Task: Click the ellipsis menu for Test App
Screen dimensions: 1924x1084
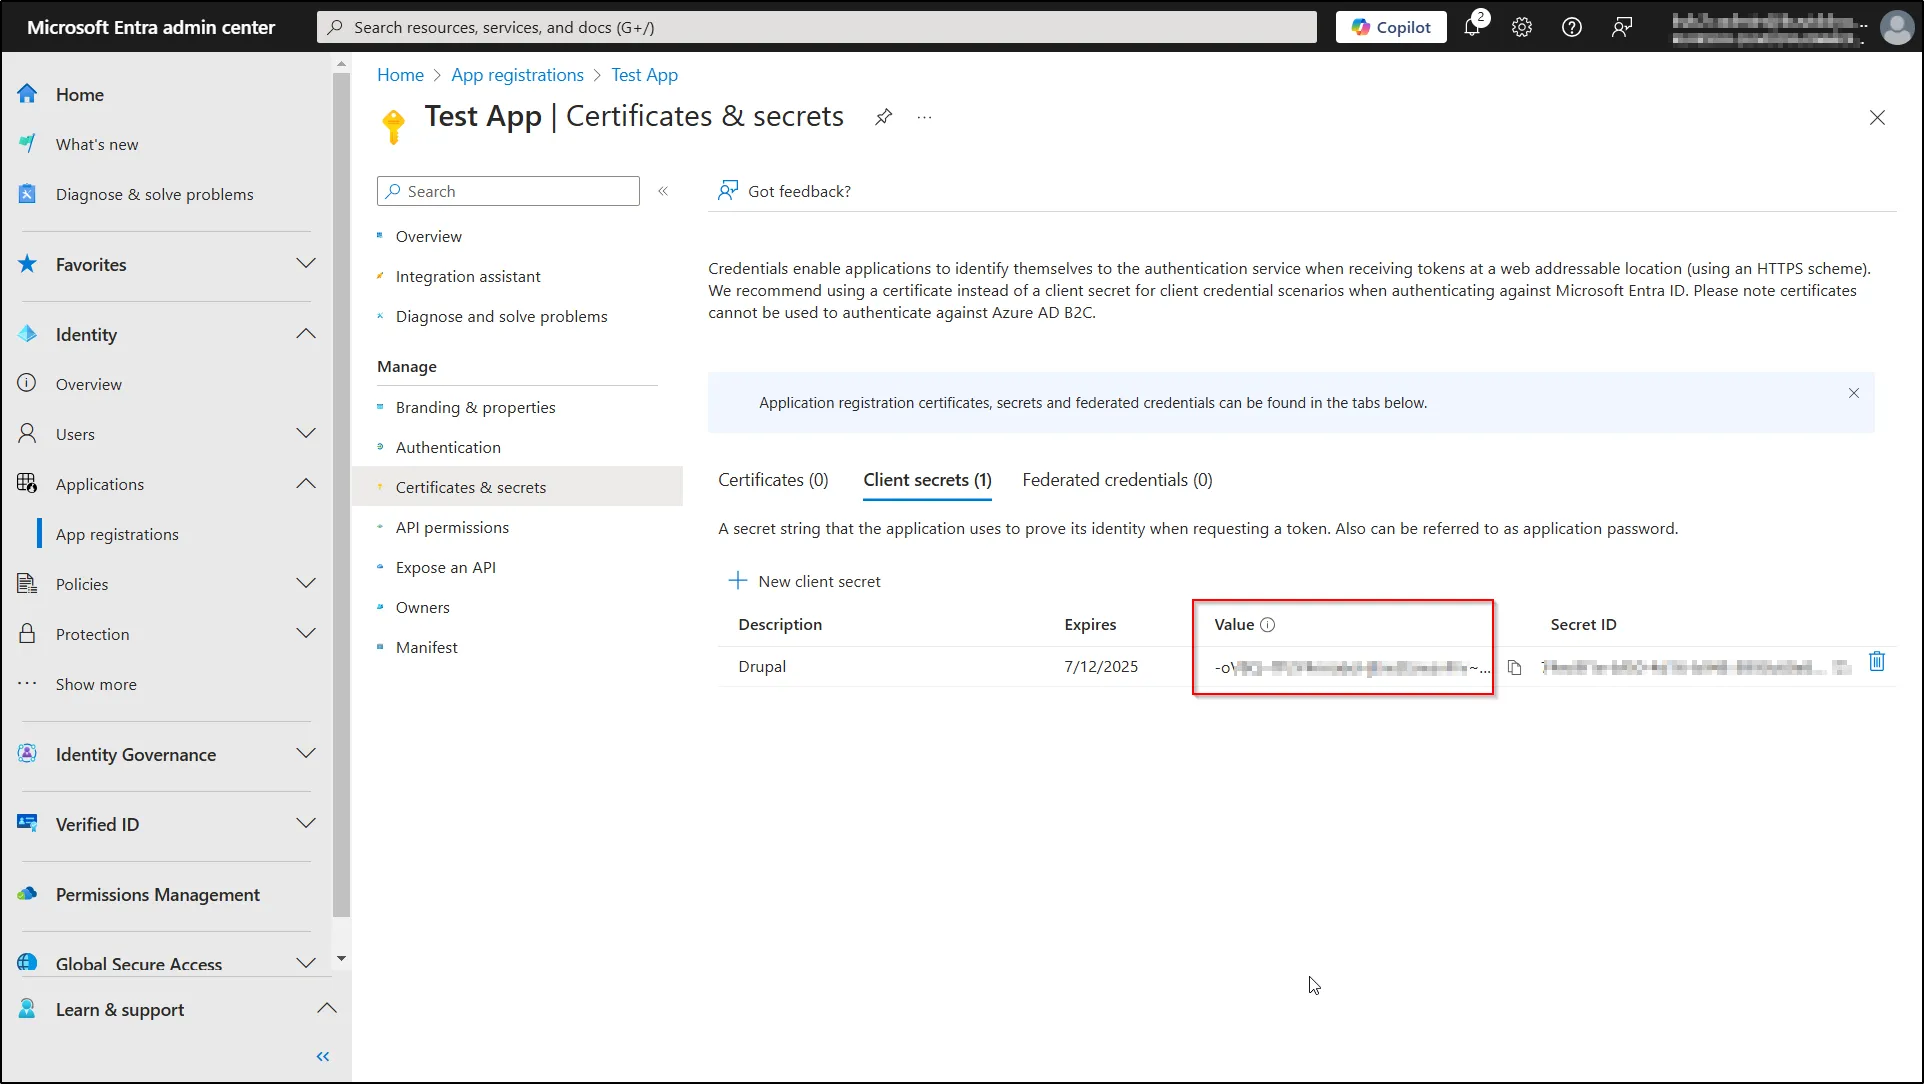Action: tap(924, 118)
